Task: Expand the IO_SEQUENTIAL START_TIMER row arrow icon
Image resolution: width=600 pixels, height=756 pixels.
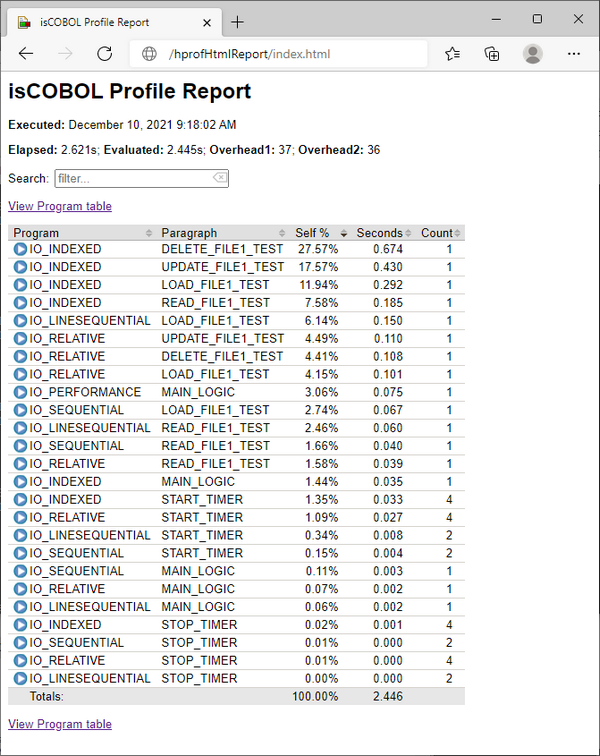Action: 20,553
